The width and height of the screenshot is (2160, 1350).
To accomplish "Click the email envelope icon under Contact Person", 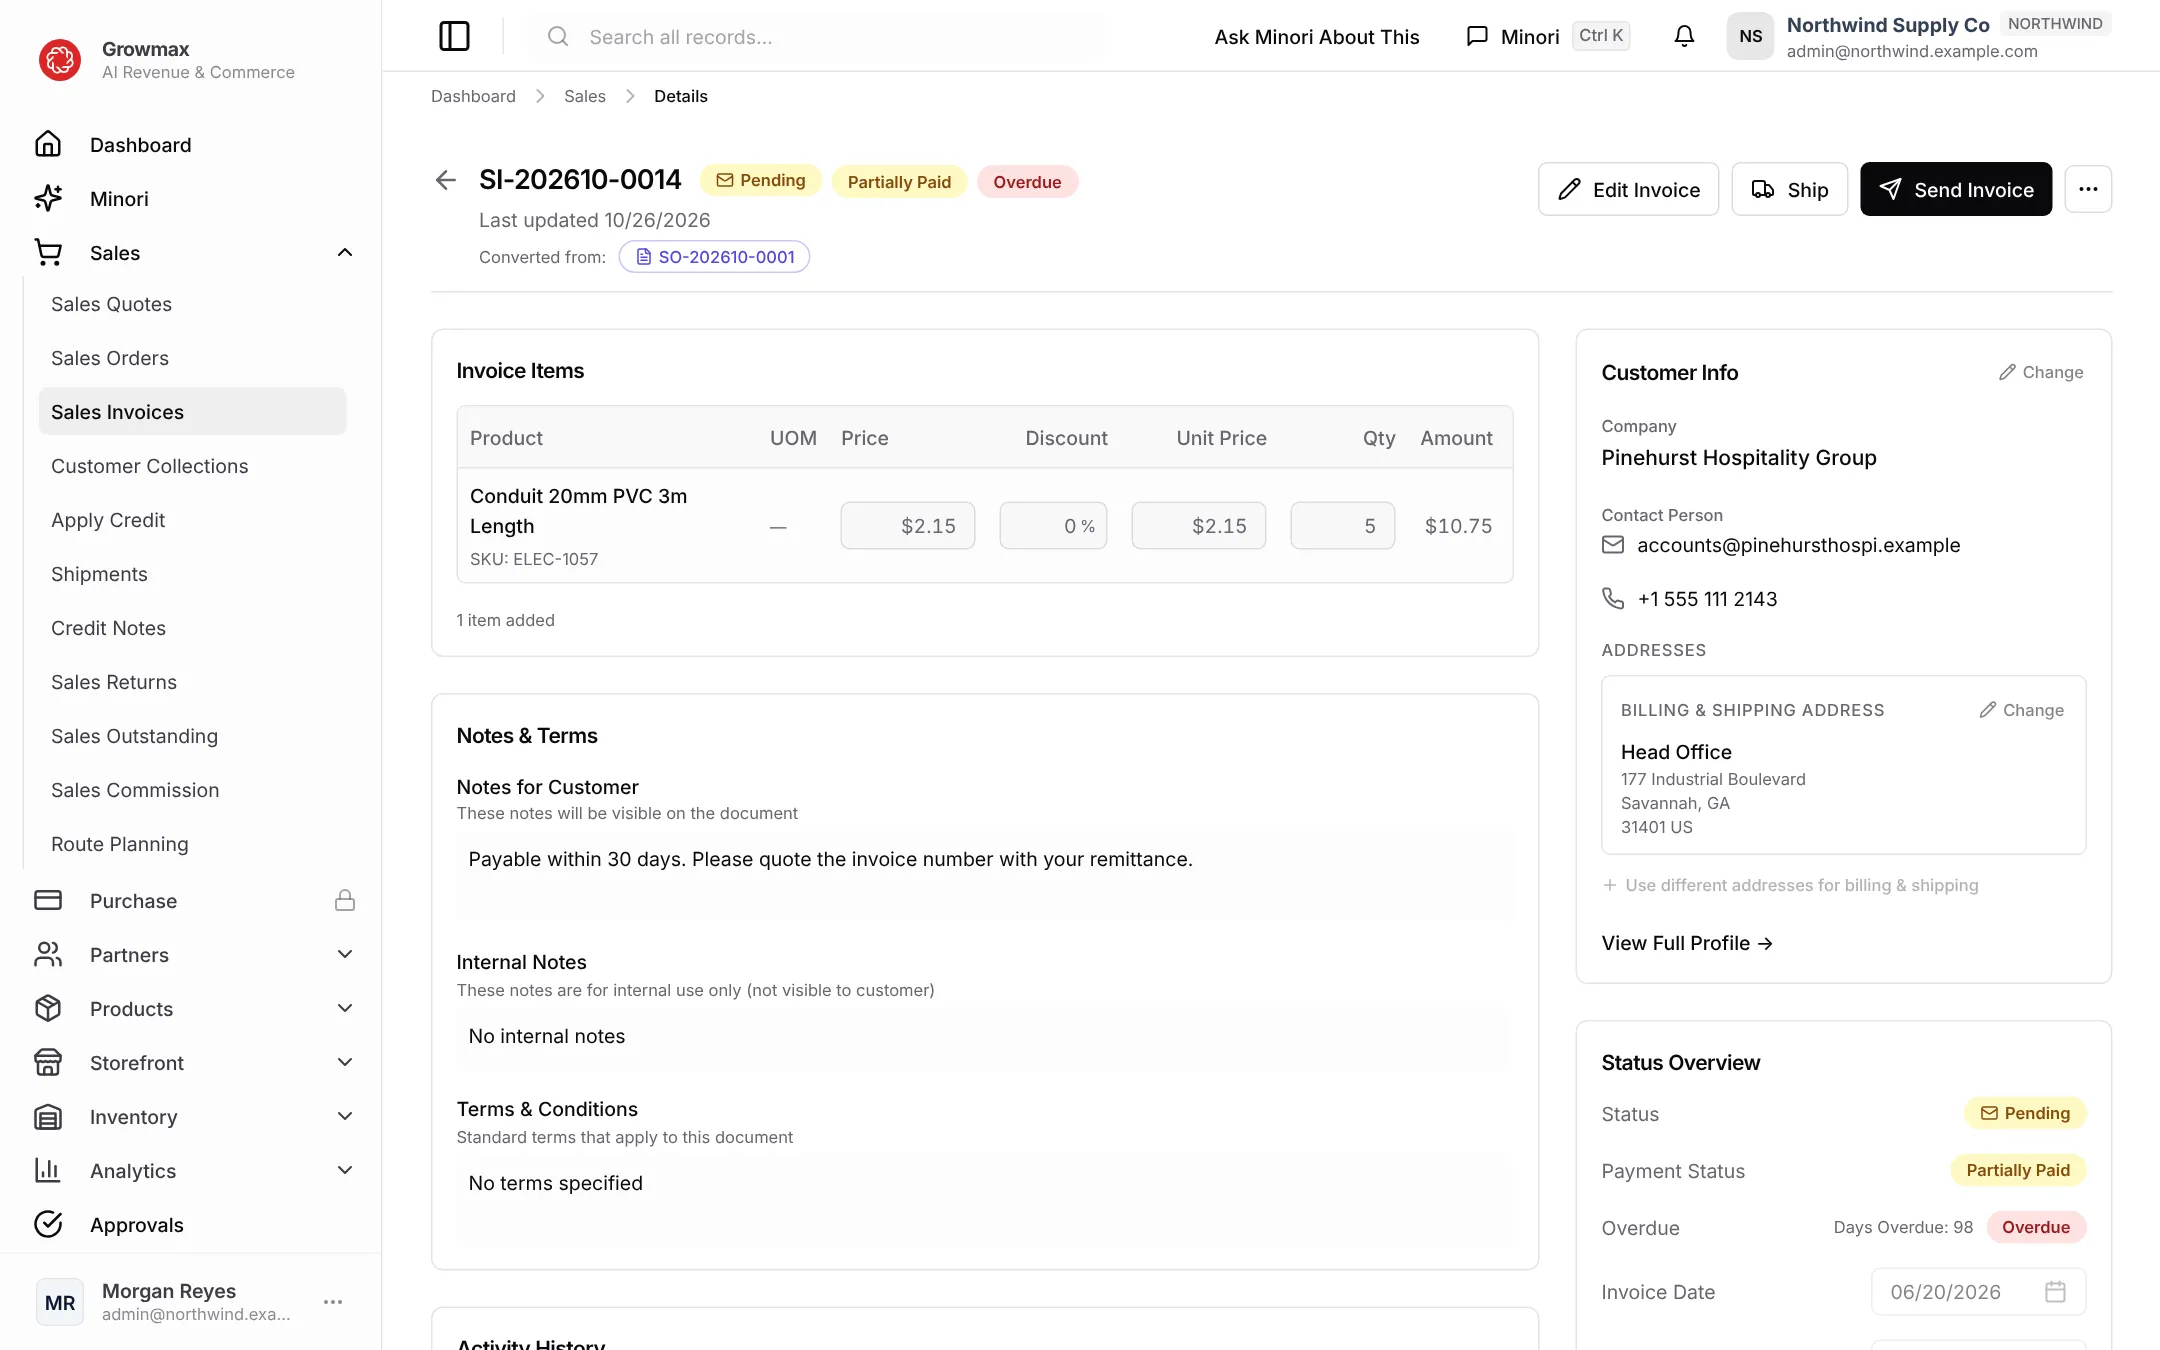I will click(1613, 545).
